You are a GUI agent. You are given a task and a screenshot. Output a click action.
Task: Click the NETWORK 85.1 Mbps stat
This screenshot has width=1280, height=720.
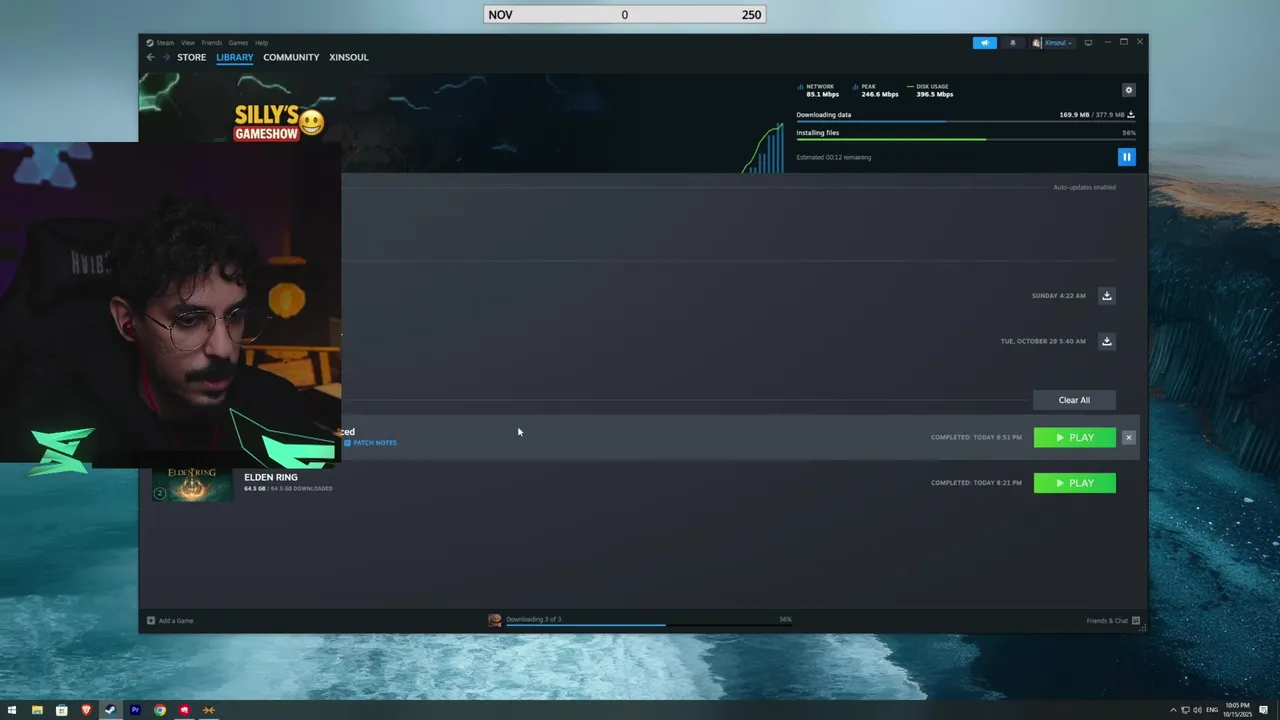820,91
